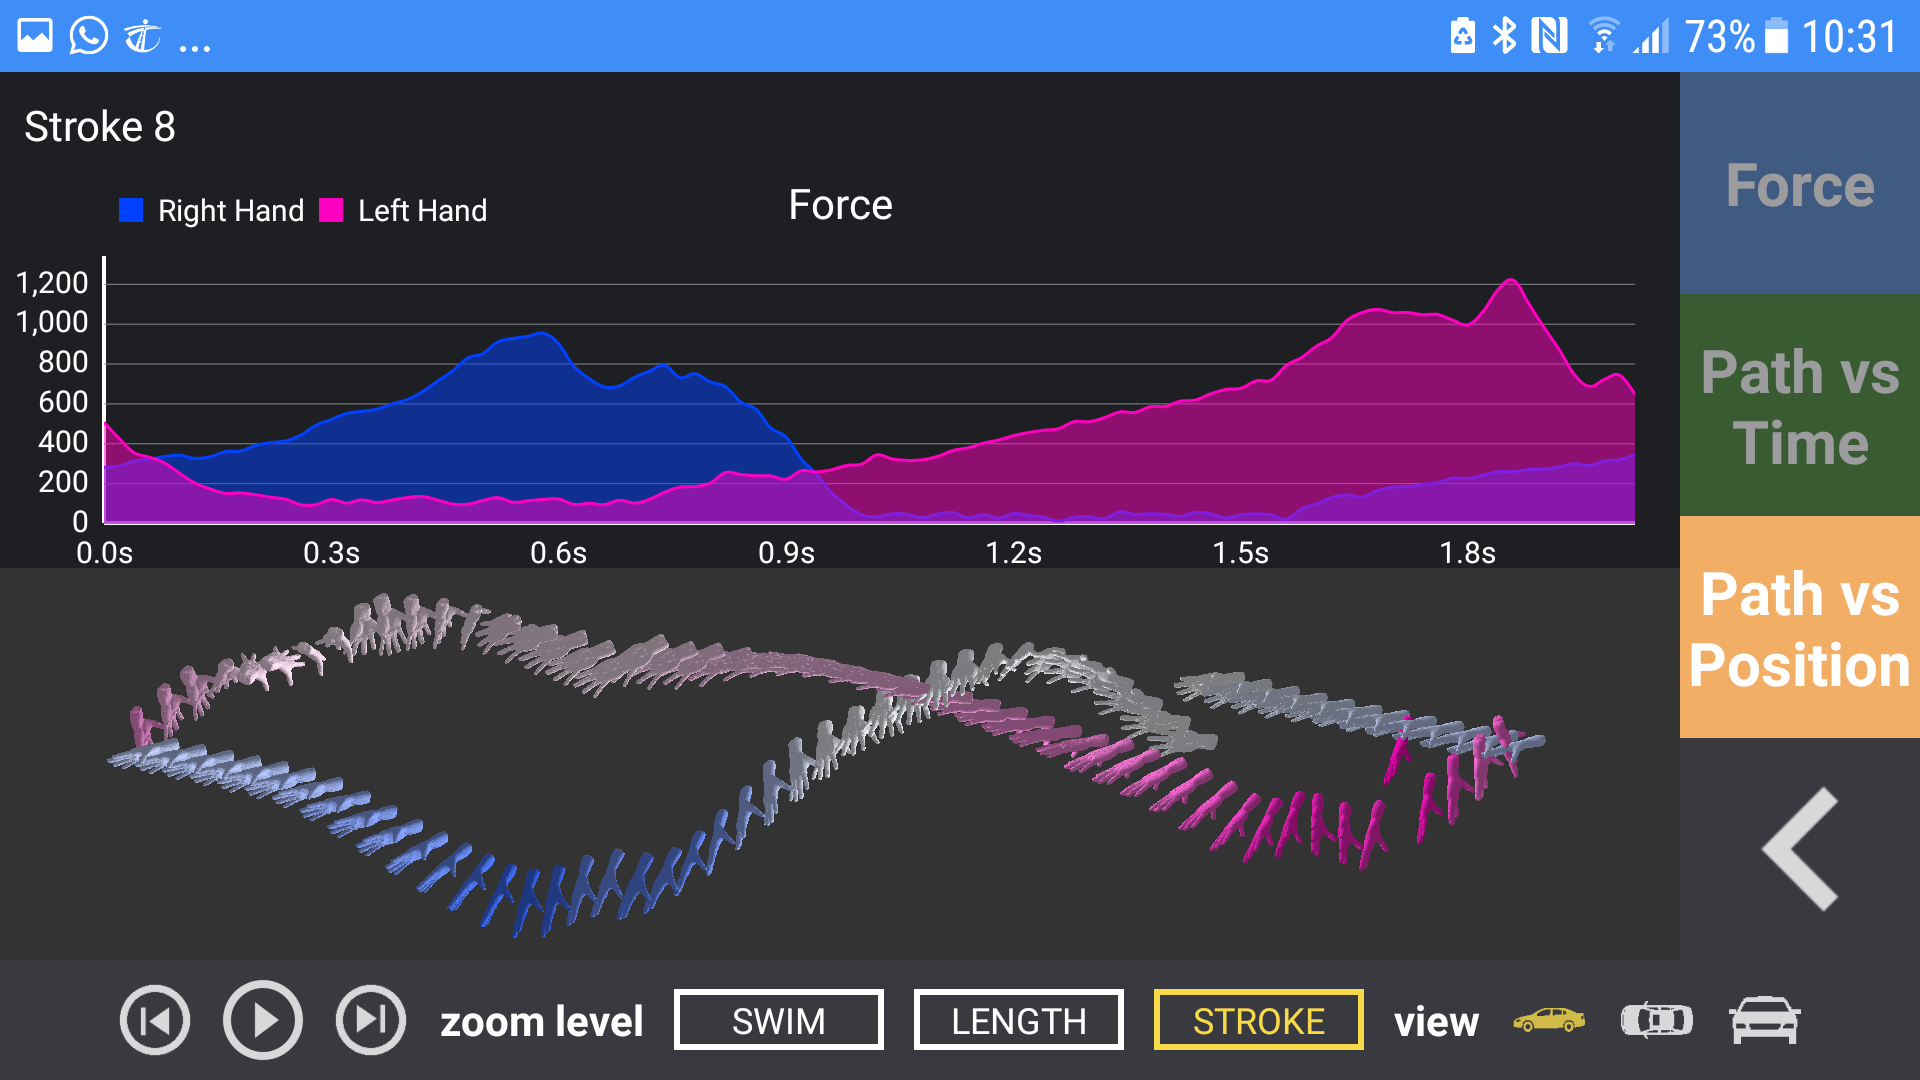The height and width of the screenshot is (1080, 1920).
Task: Click the Left Hand pink legend swatch
Action: pos(331,210)
